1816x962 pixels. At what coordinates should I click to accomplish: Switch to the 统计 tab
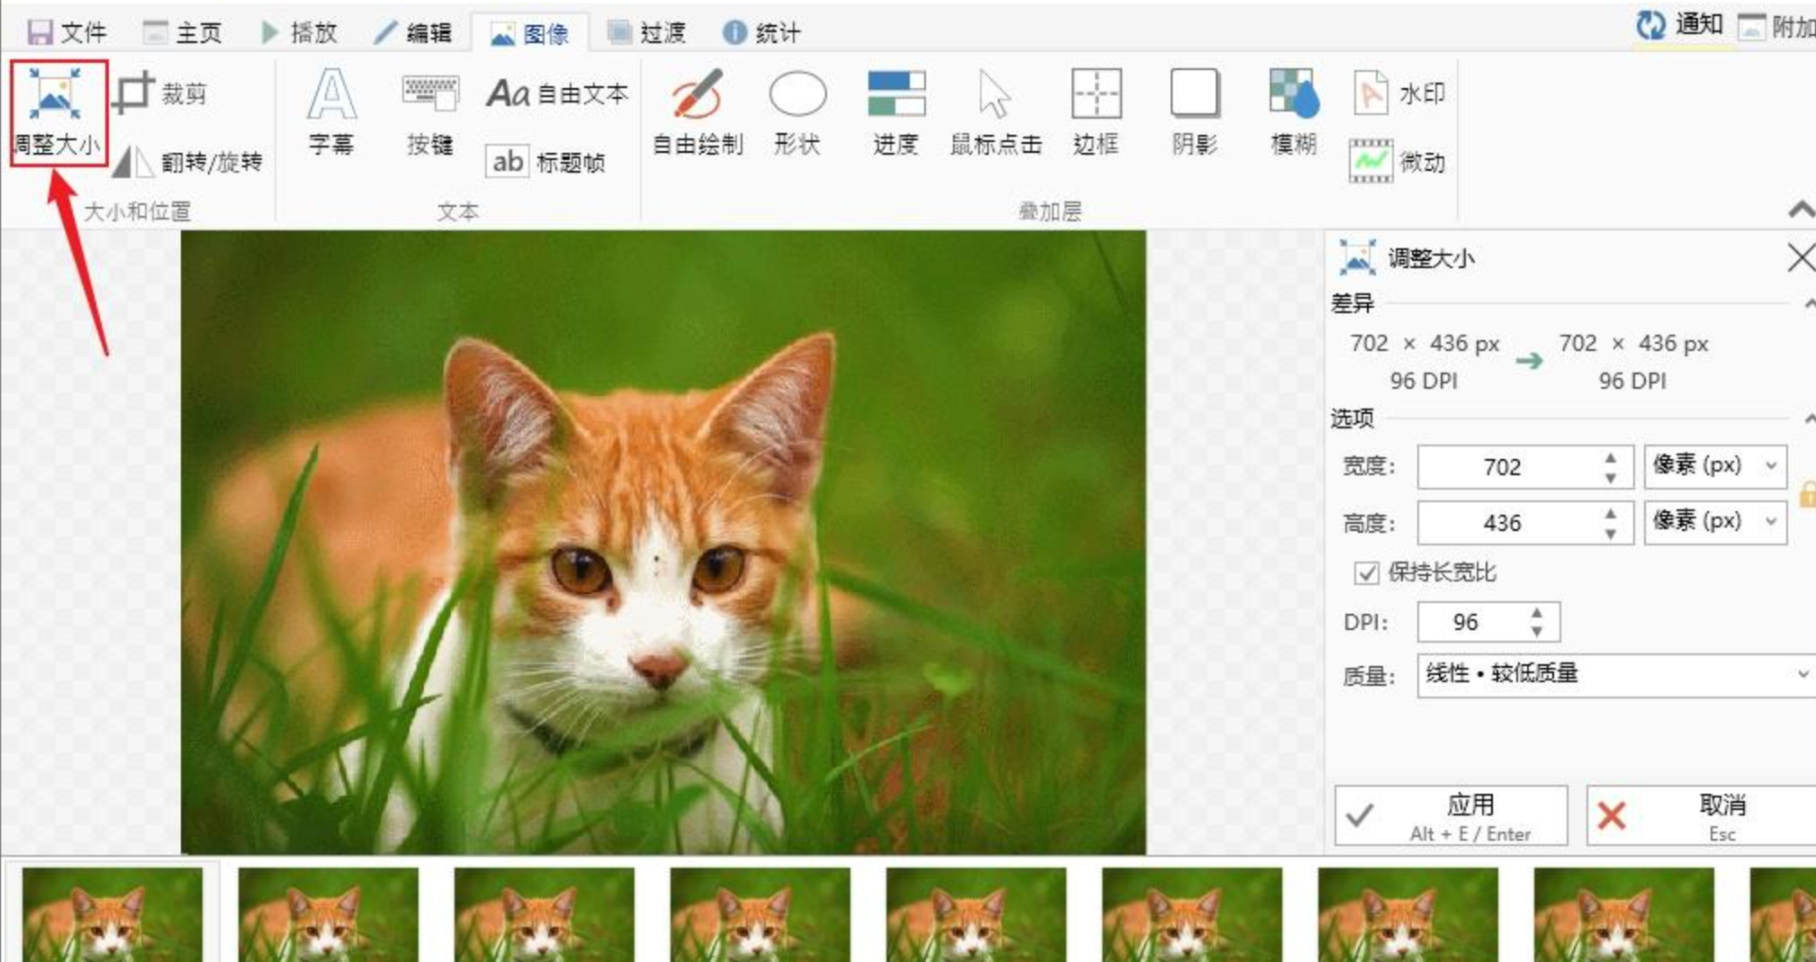coord(761,32)
